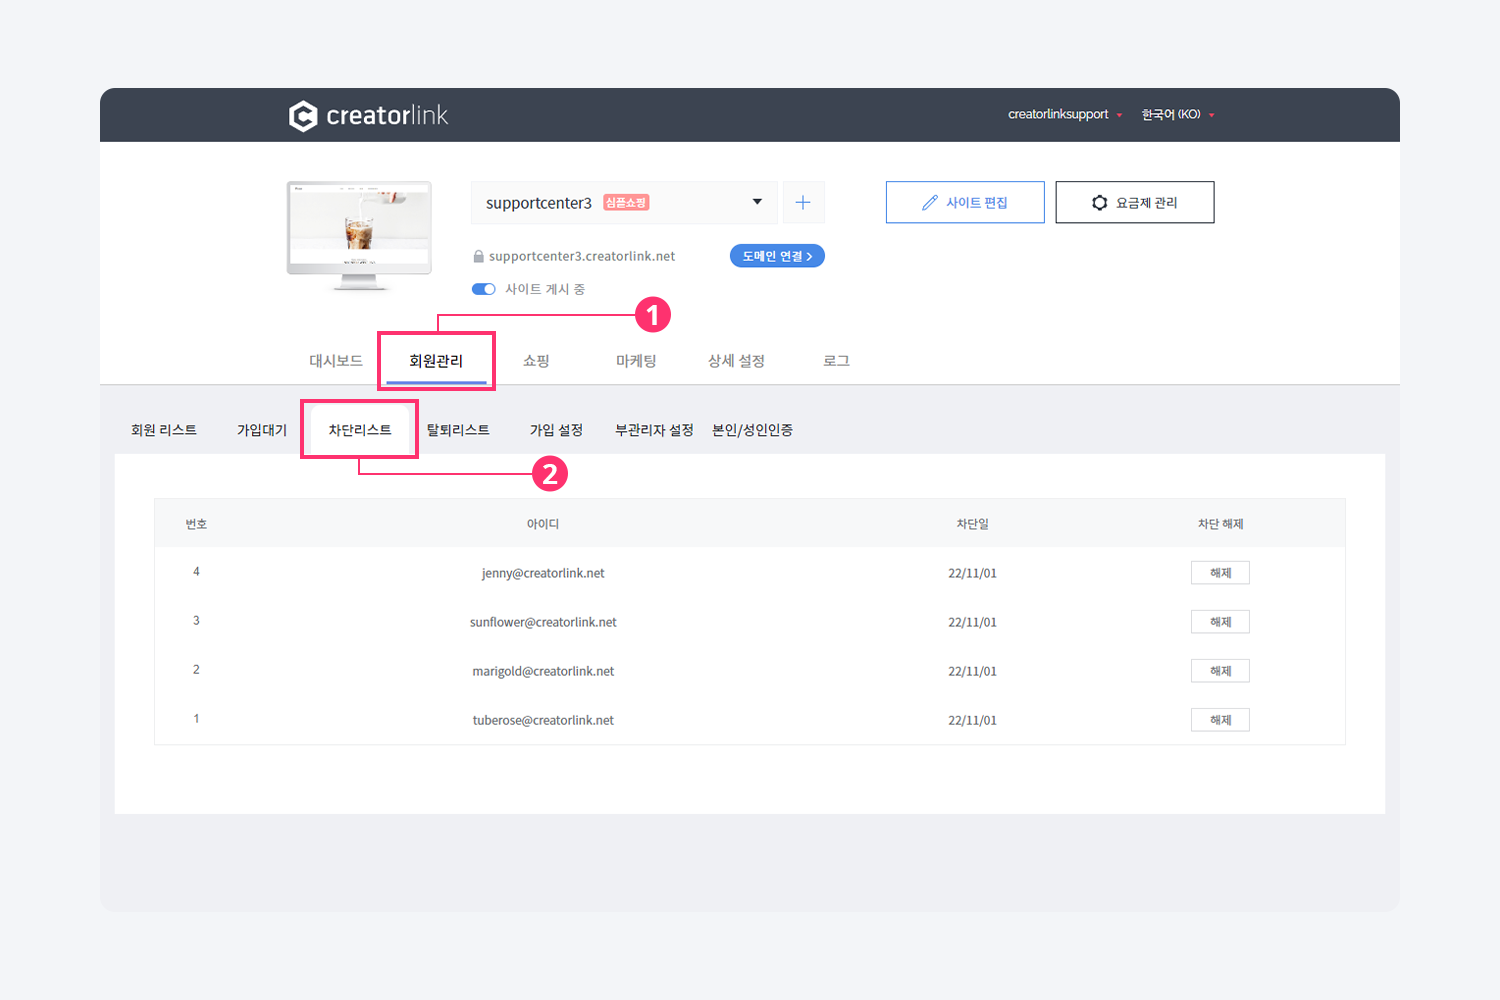Screen dimensions: 1500x1000
Task: Click the site preview monitor thumbnail
Action: point(359,236)
